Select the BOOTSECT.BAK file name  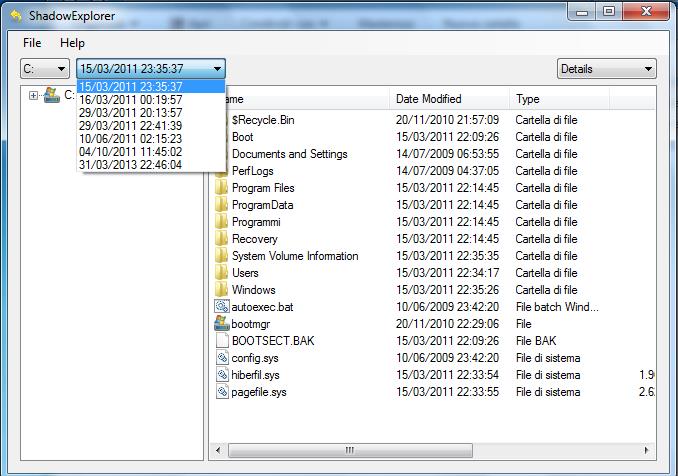point(273,341)
